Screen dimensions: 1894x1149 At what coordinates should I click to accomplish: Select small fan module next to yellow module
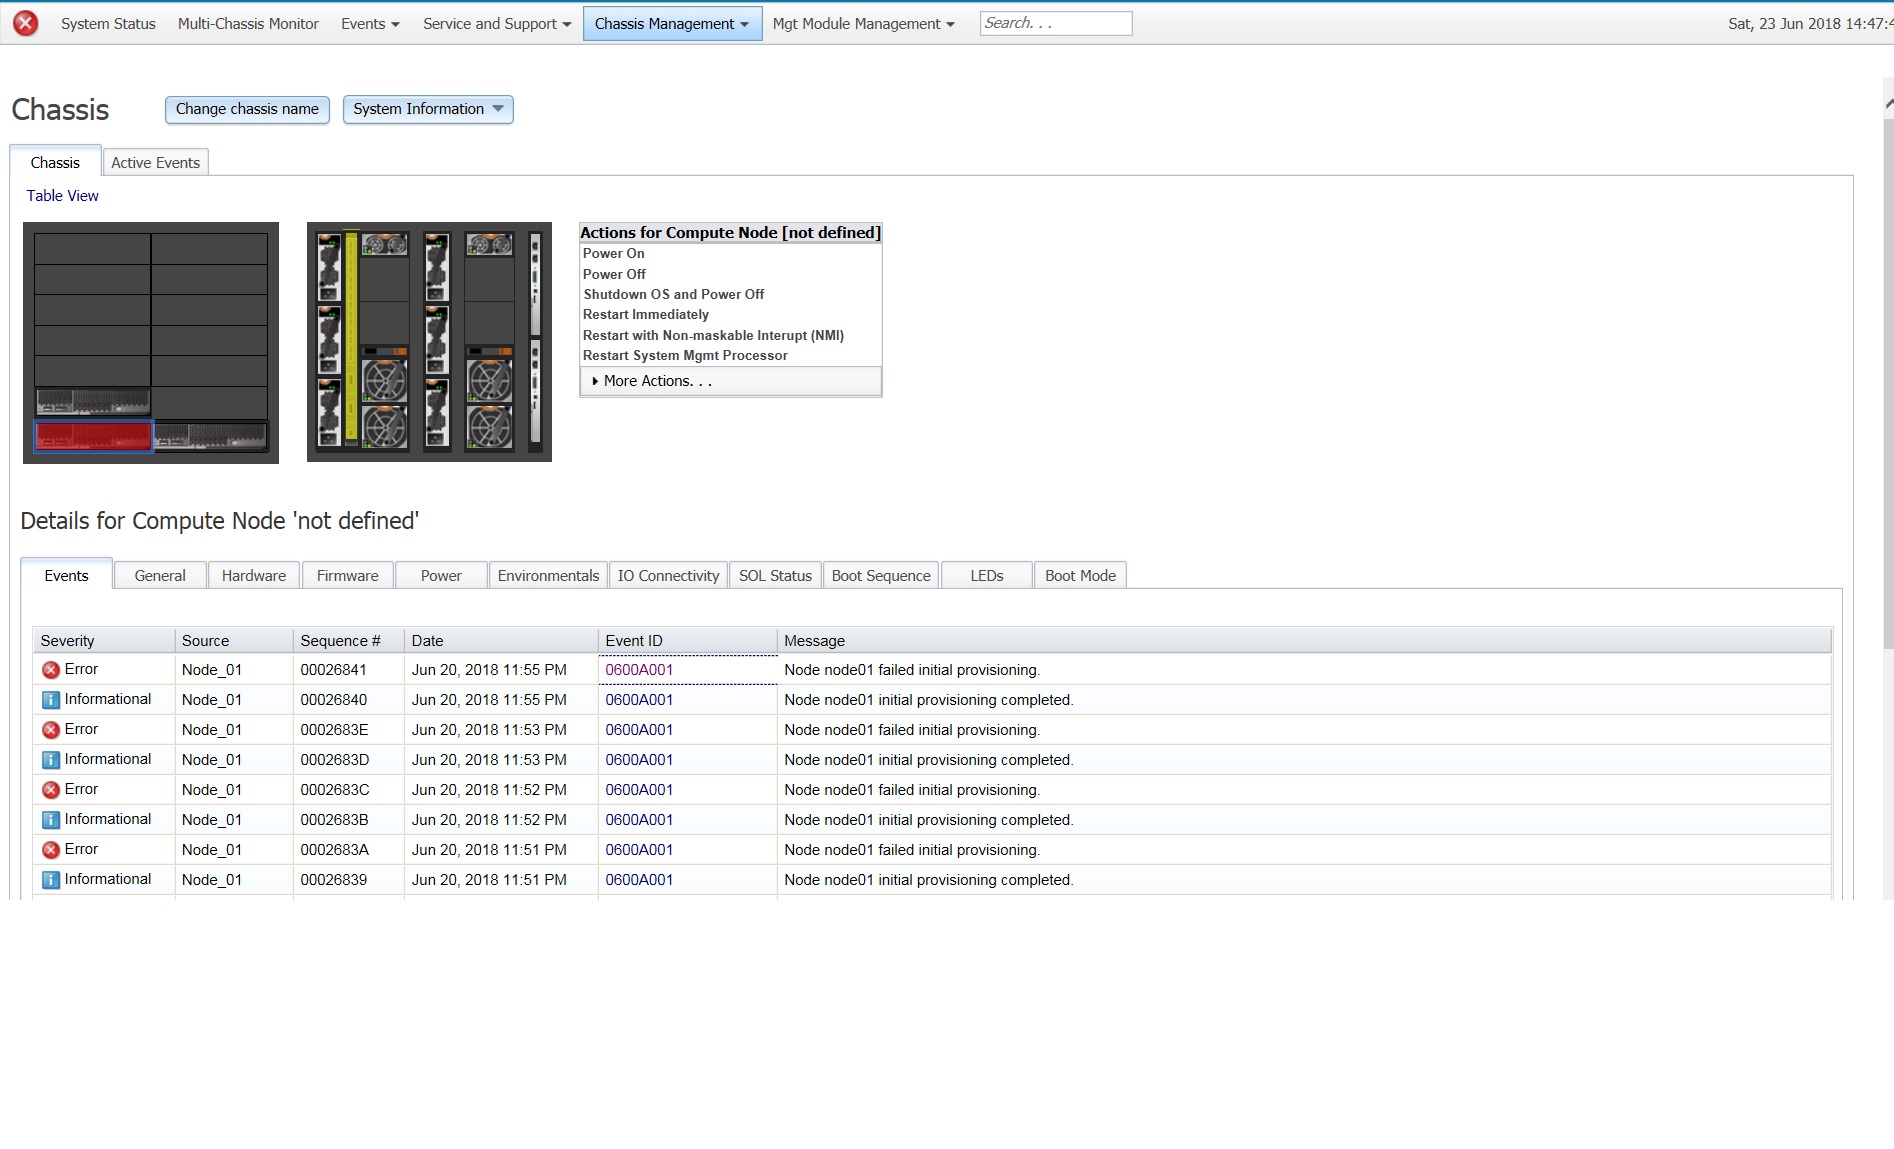tap(385, 244)
